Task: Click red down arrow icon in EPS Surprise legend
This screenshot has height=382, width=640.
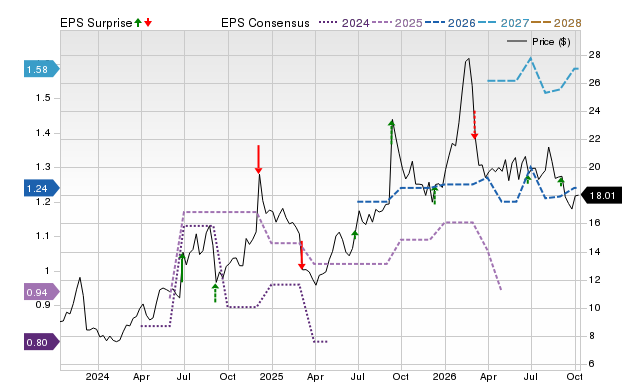Action: 148,22
